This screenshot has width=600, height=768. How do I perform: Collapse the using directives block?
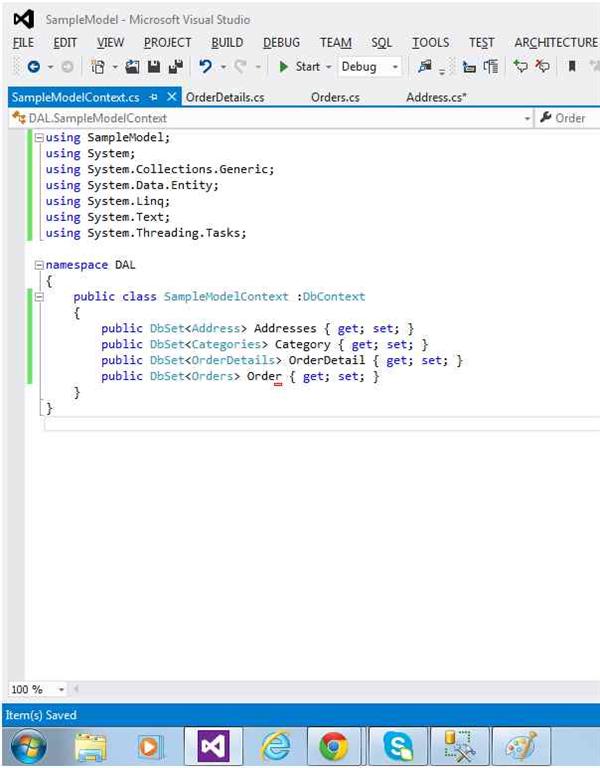coord(39,138)
